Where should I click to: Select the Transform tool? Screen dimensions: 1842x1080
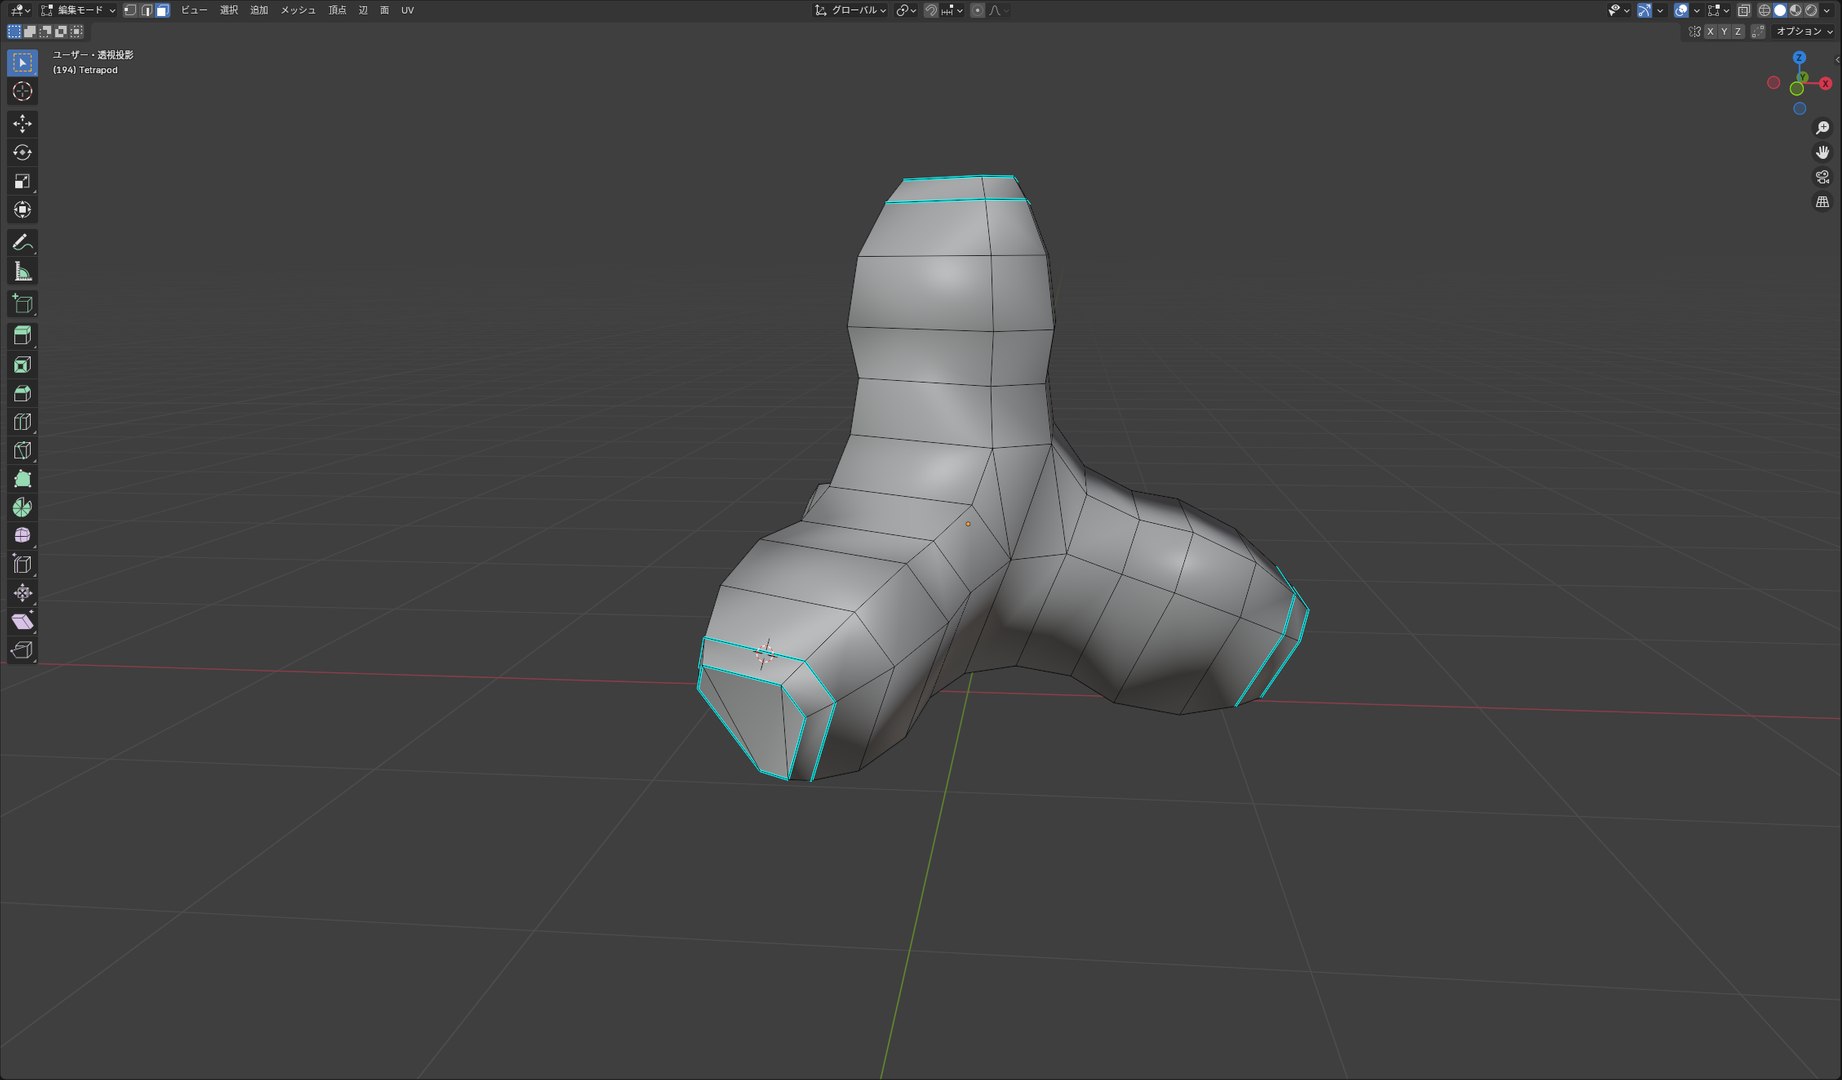coord(22,210)
